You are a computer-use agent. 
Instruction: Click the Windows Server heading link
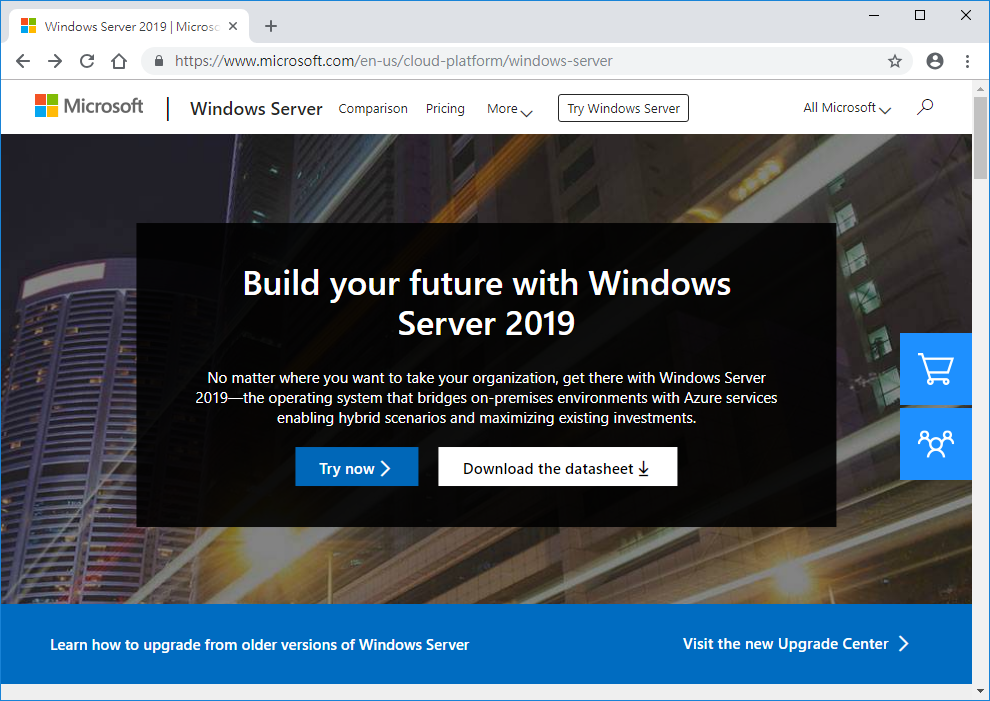click(x=256, y=109)
